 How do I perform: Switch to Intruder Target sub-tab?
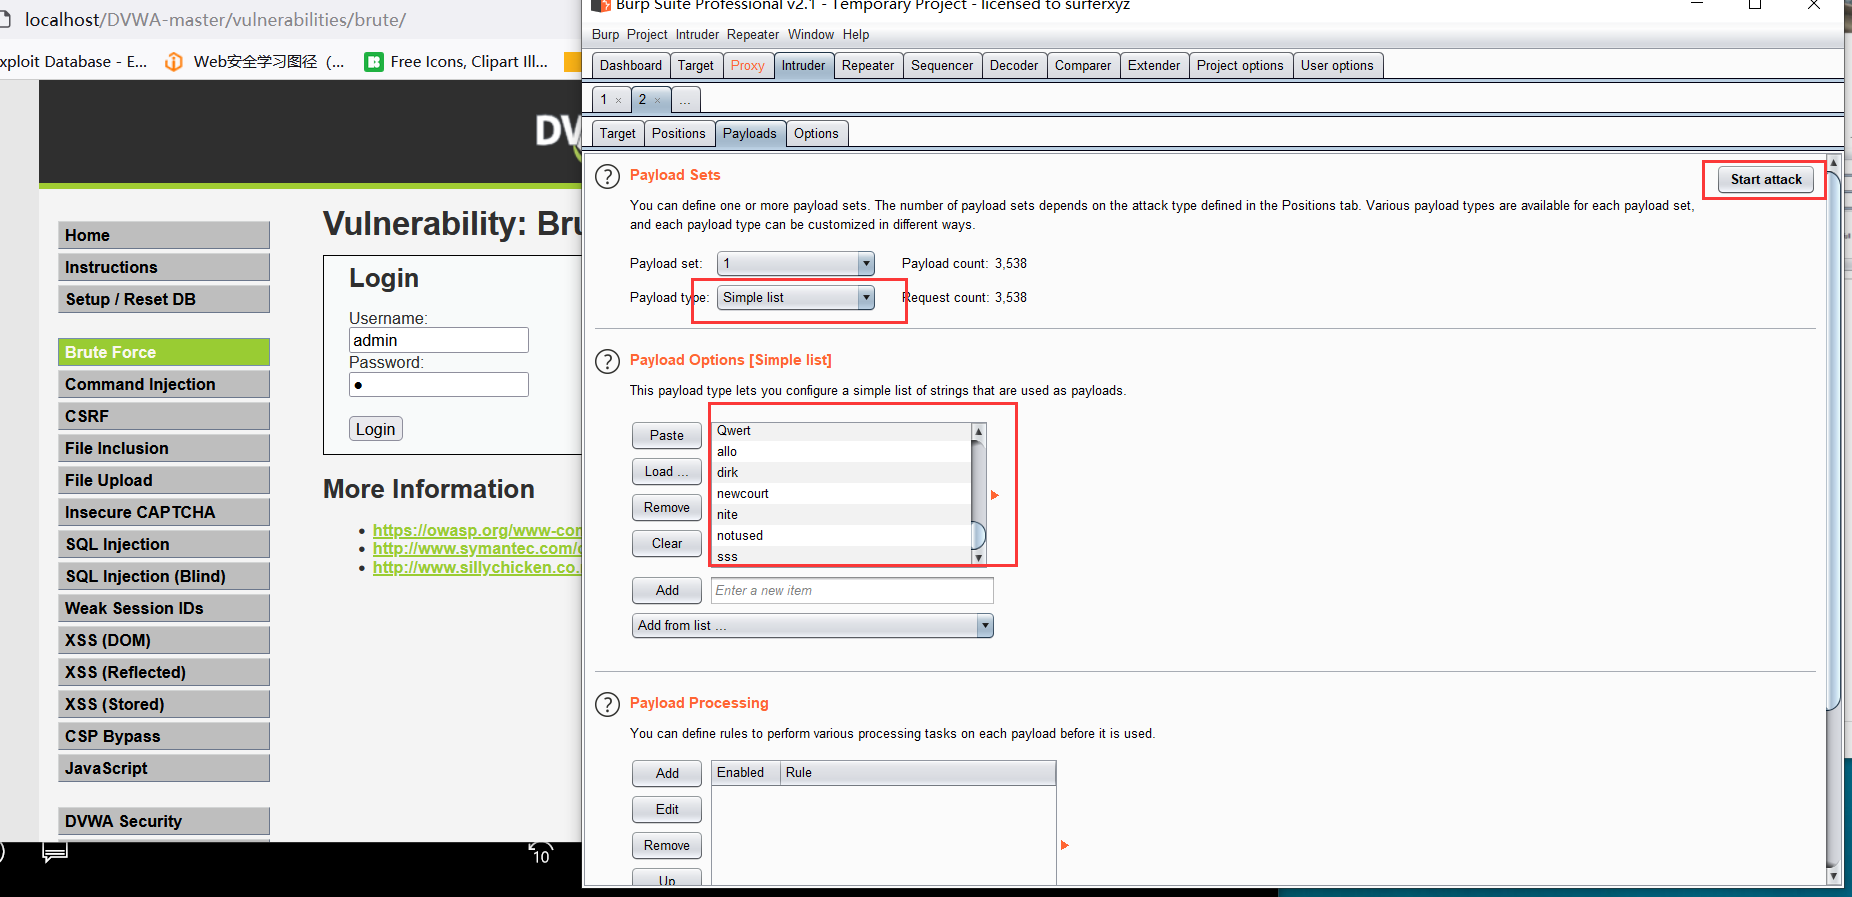(x=618, y=134)
